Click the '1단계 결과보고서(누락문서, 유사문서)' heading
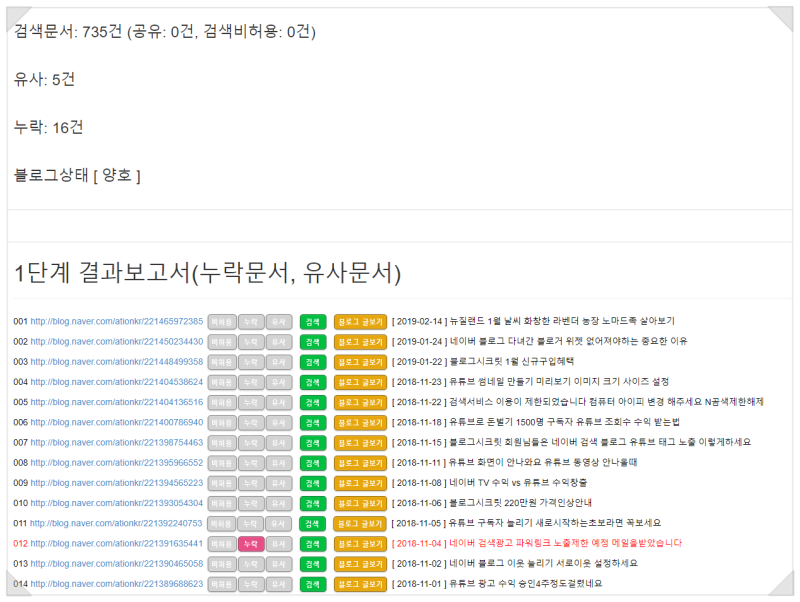800x602 pixels. click(x=208, y=272)
